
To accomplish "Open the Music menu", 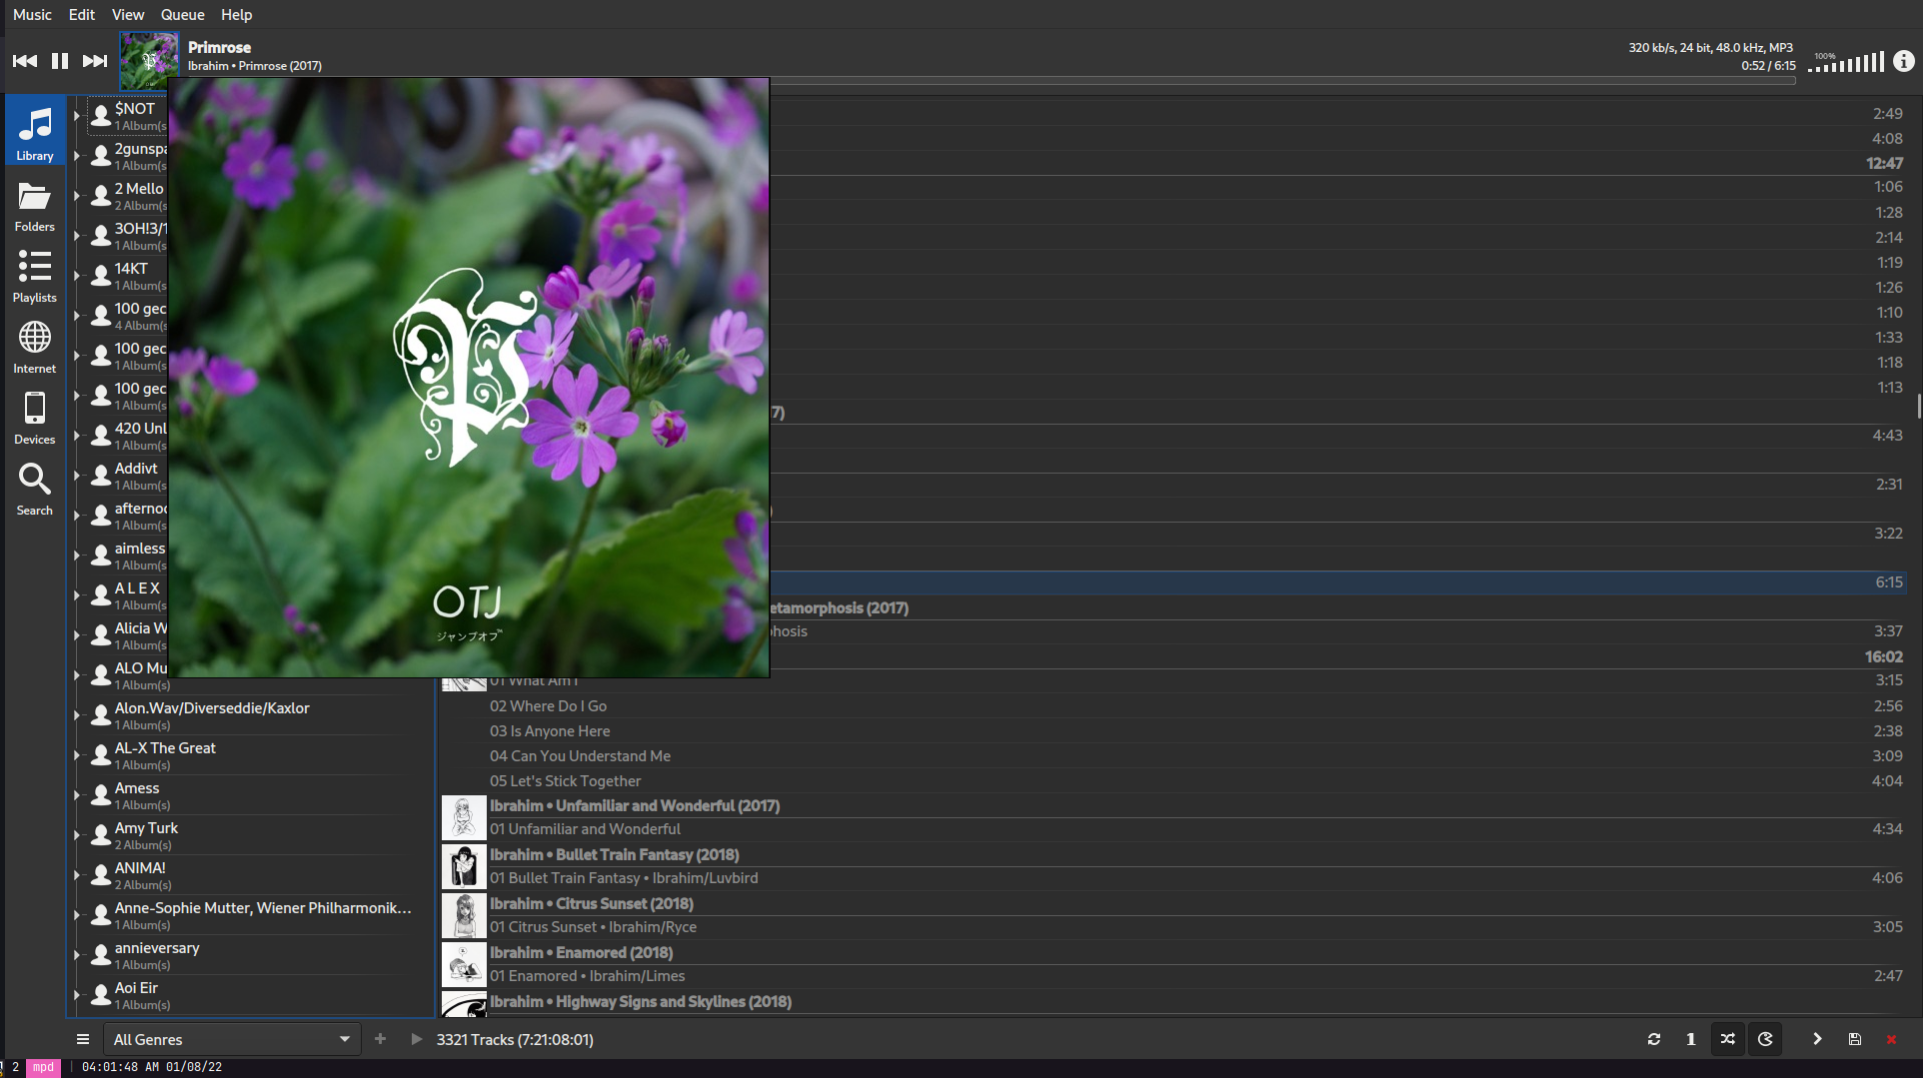I will (32, 15).
